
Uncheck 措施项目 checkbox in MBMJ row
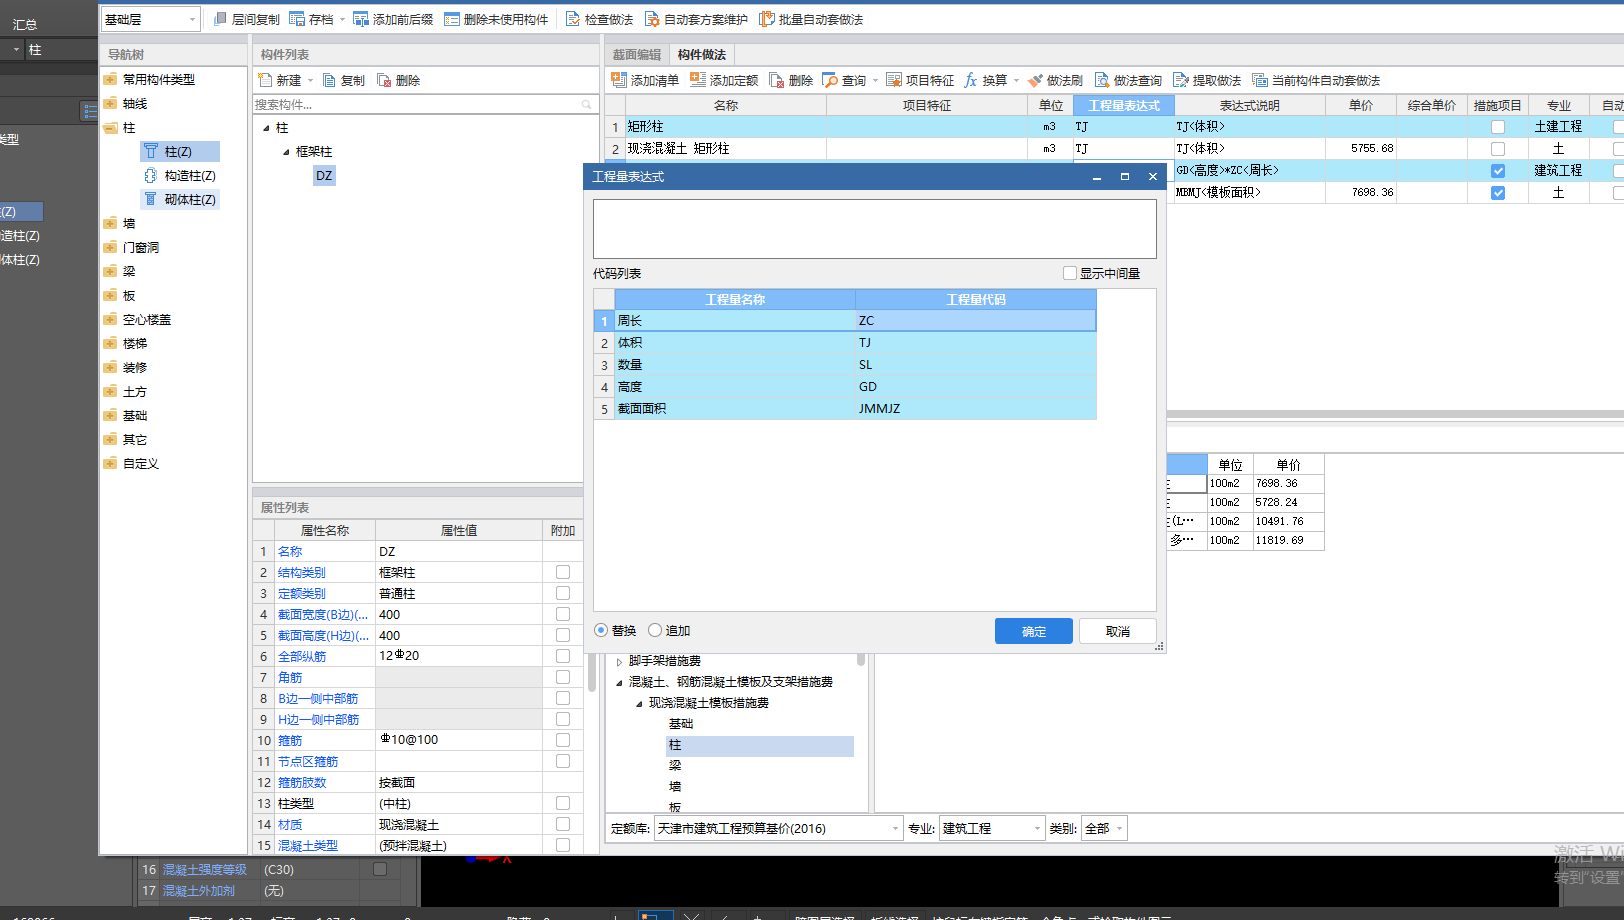1498,193
